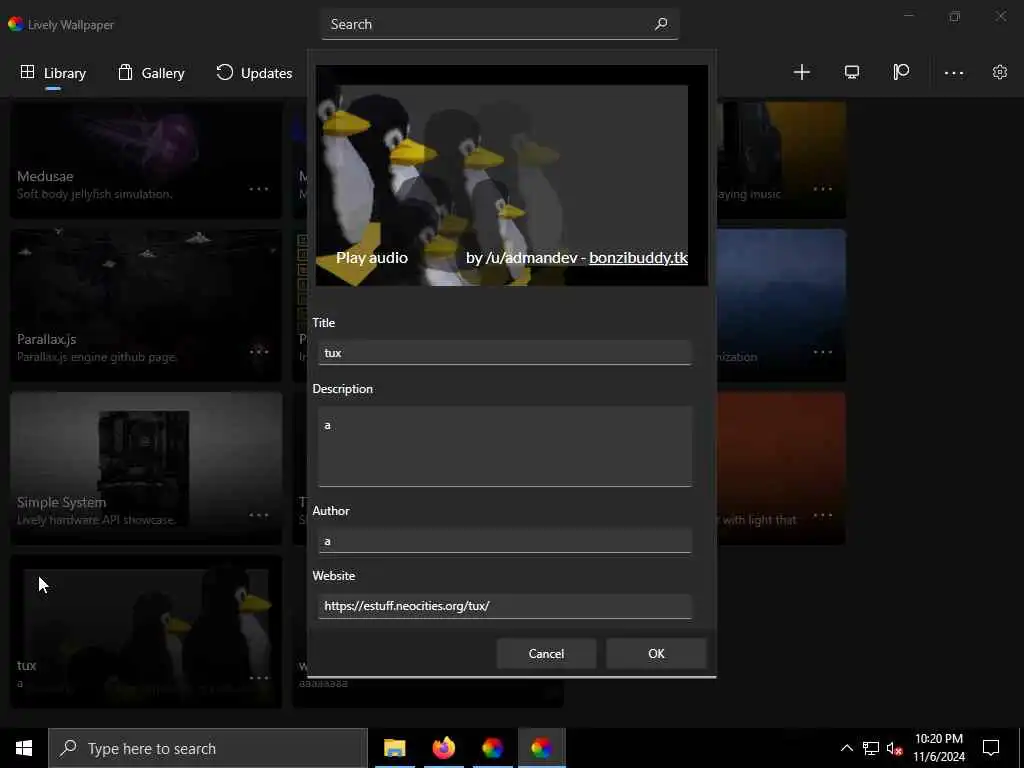1024x768 pixels.
Task: Click the Lively Wallpaper logo icon
Action: [16, 24]
